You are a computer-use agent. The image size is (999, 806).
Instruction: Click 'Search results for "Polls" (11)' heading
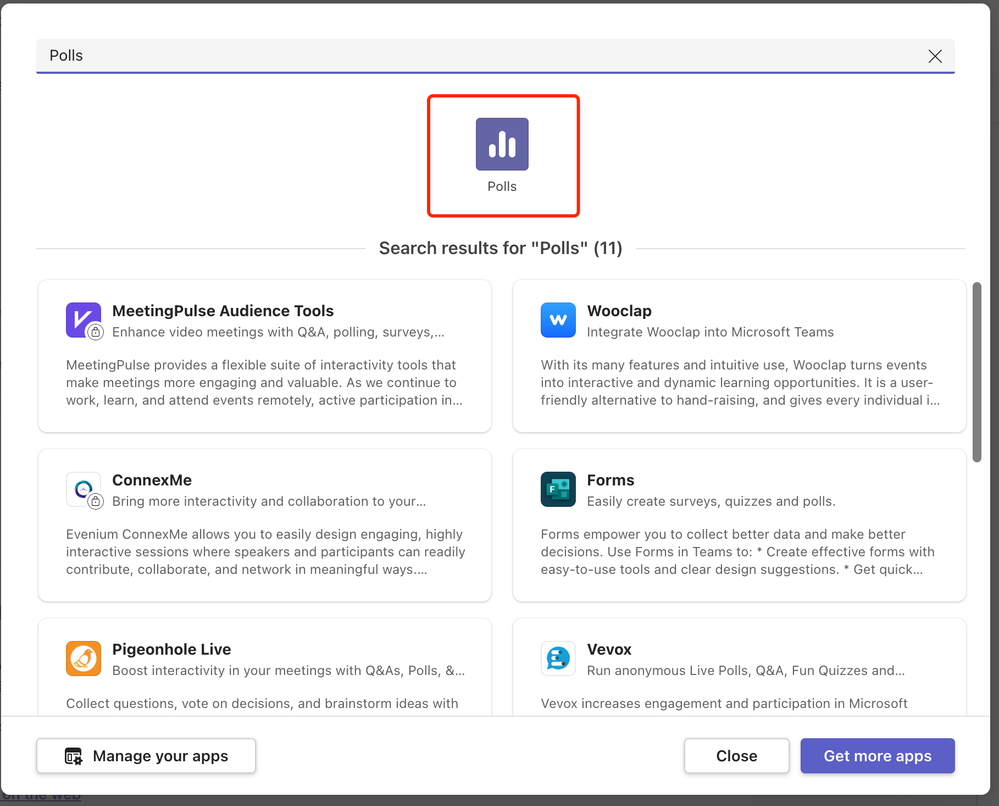point(501,248)
